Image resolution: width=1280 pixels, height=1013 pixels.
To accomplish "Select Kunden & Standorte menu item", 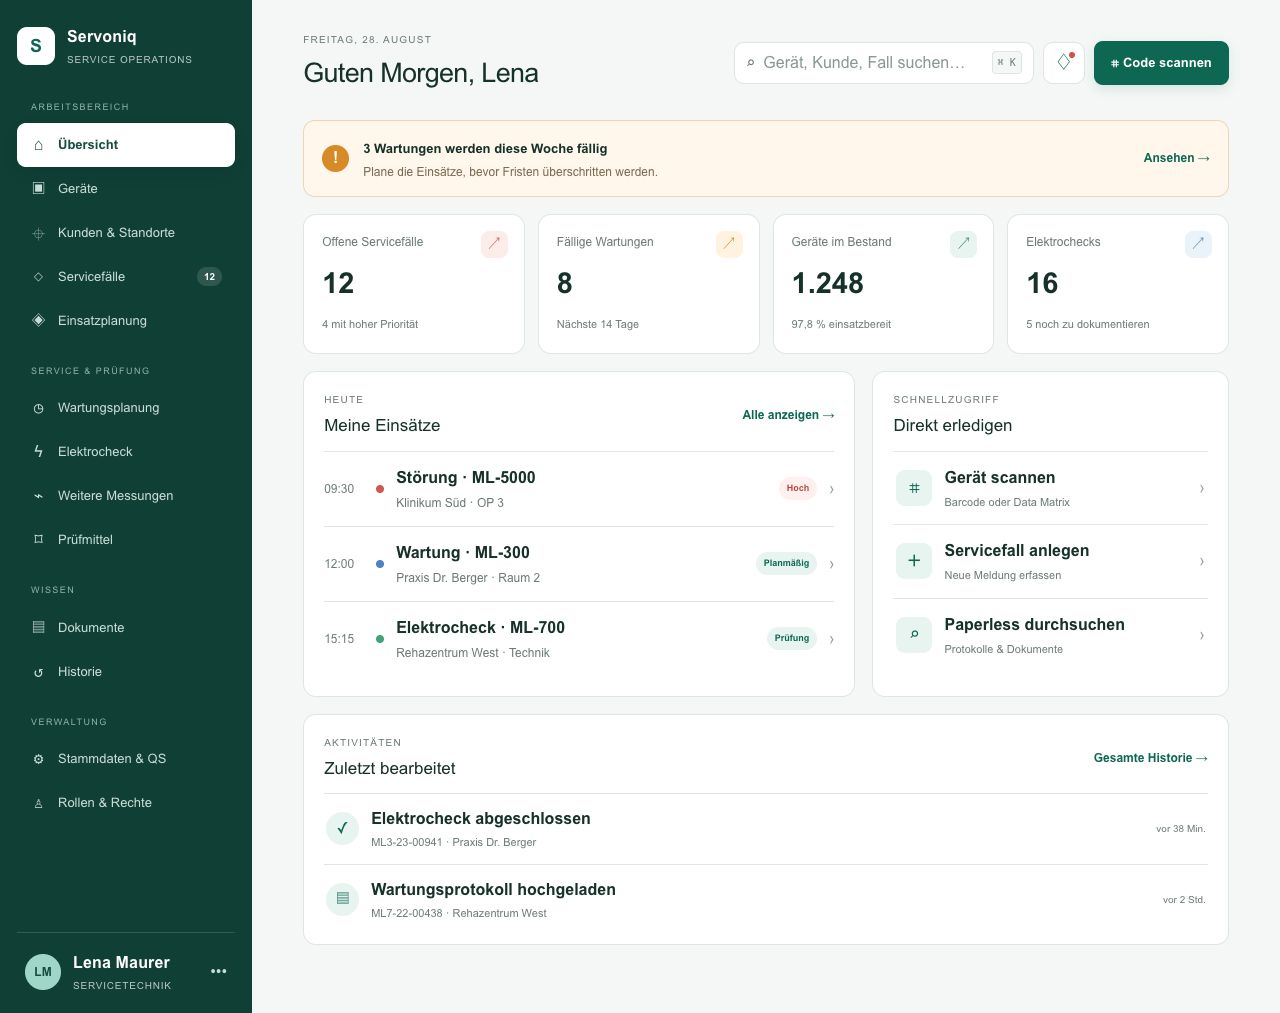I will (126, 233).
